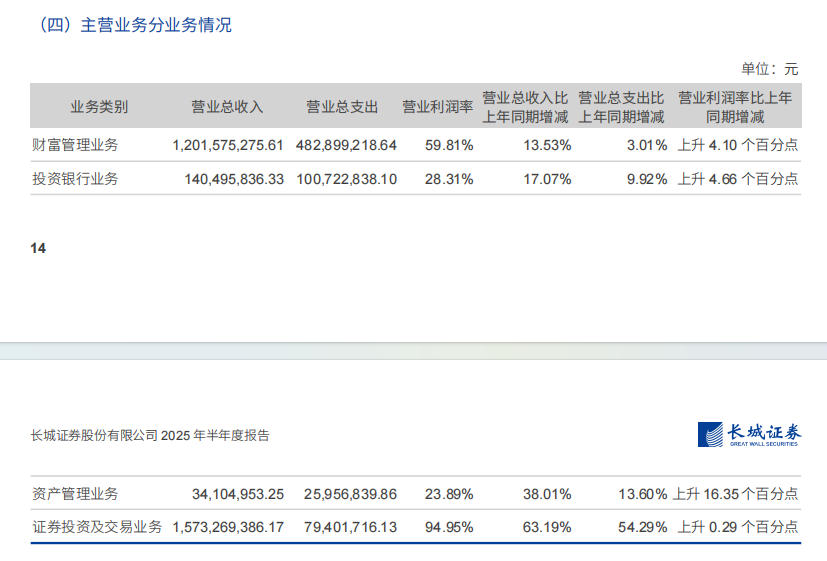Click the revenue value 1,201,575,275.61
The image size is (827, 561).
(228, 145)
